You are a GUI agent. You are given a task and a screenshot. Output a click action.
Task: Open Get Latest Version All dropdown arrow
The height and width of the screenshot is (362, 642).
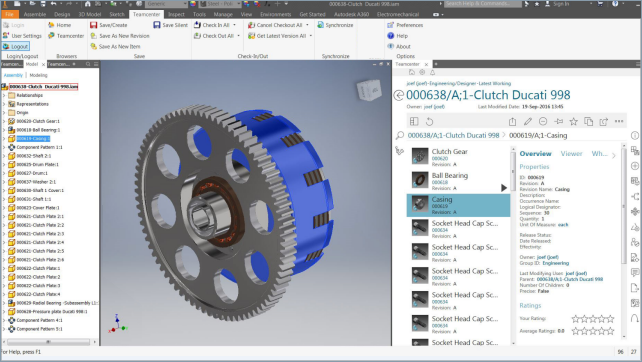pos(311,36)
